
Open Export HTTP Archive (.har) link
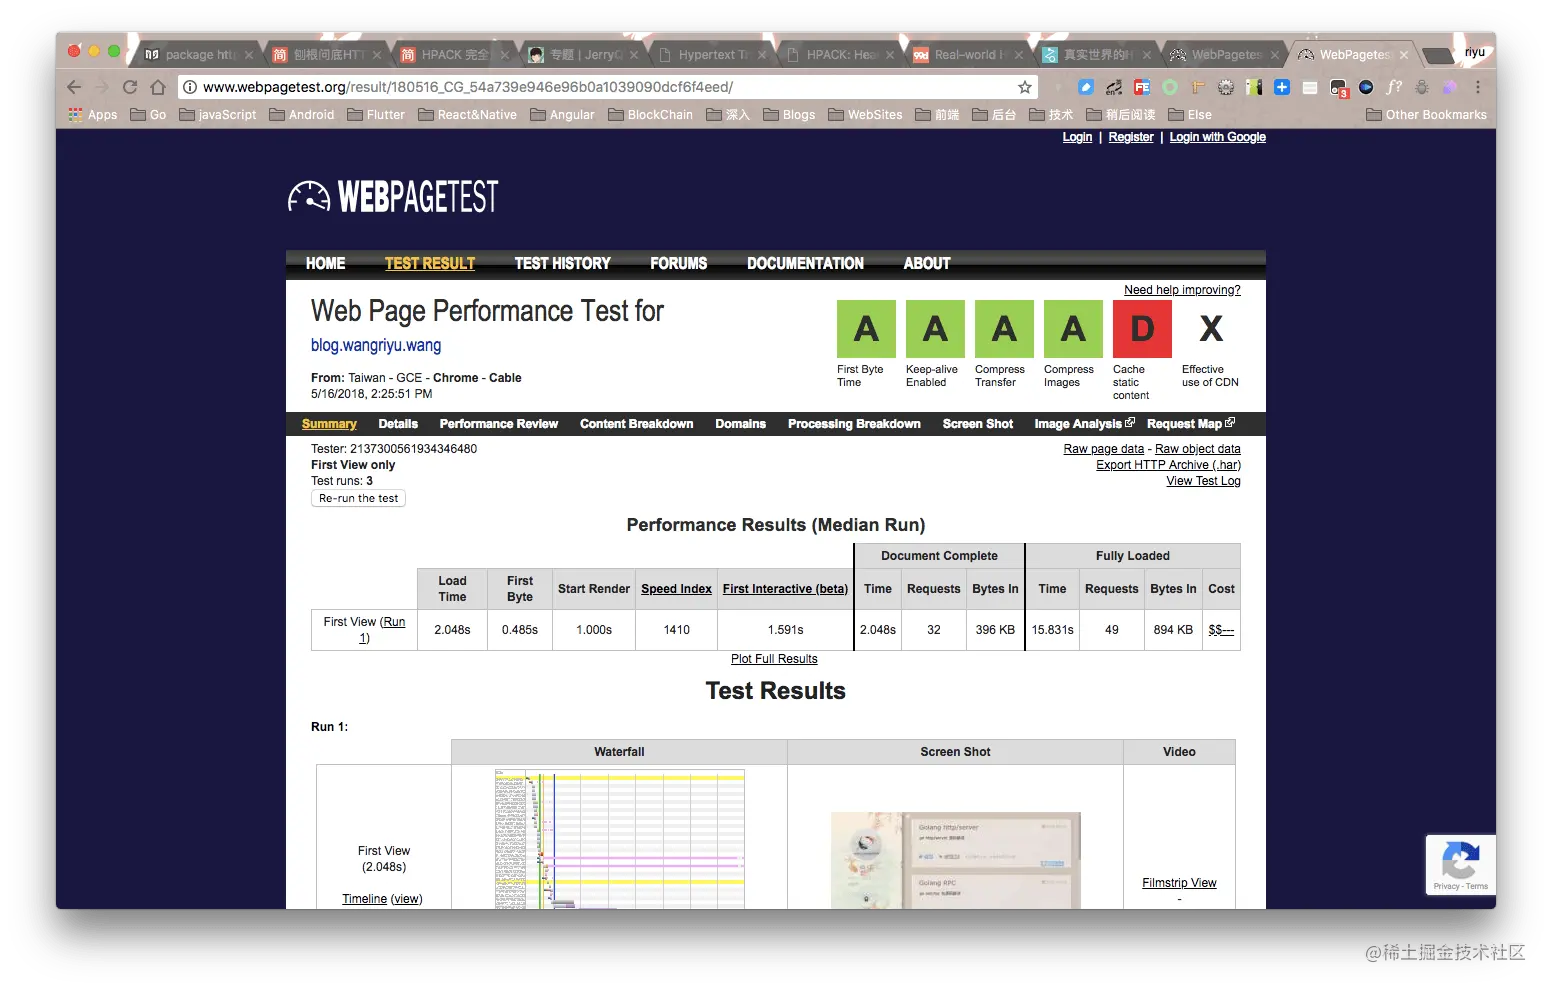click(1169, 465)
